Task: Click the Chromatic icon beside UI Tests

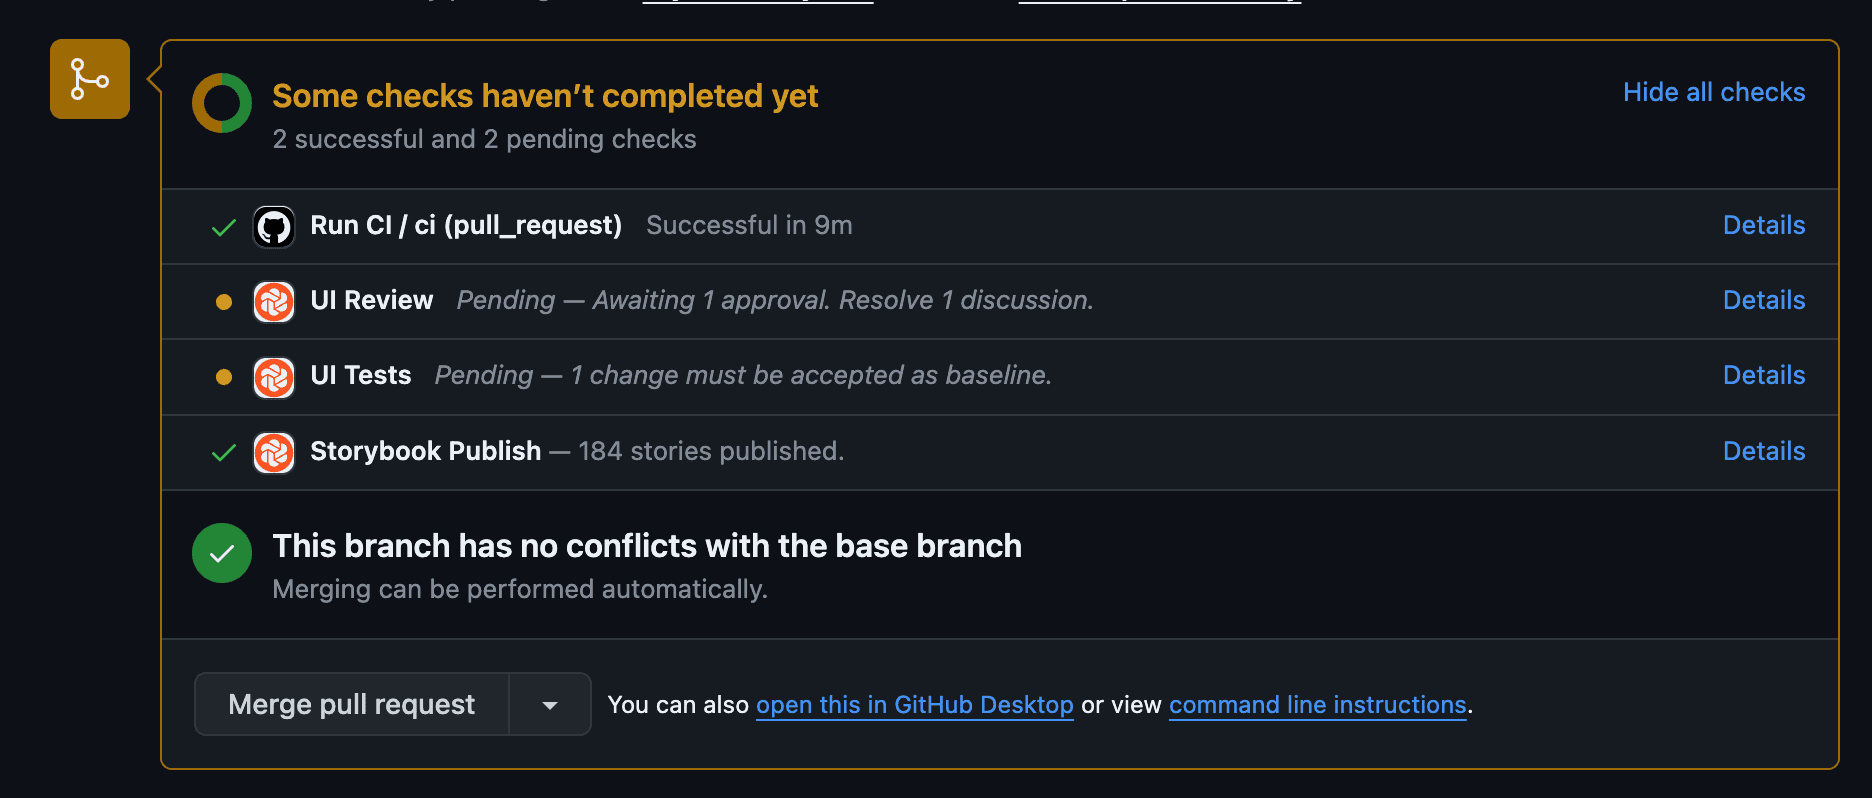Action: click(x=274, y=378)
